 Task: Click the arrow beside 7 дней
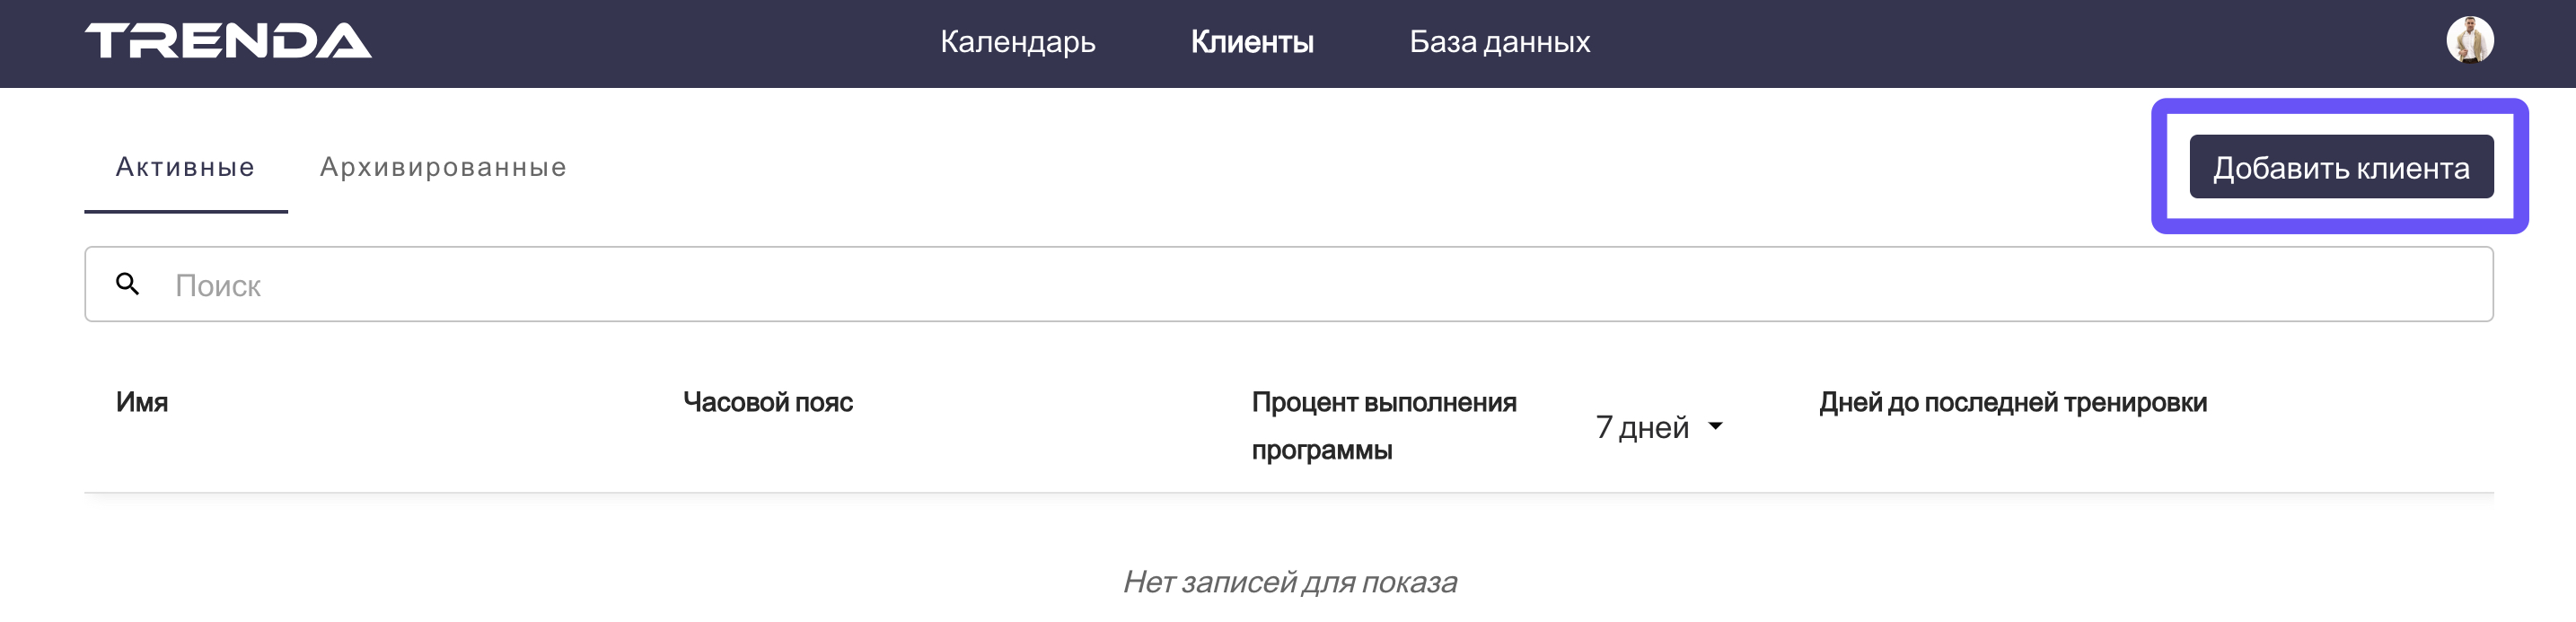click(1716, 426)
